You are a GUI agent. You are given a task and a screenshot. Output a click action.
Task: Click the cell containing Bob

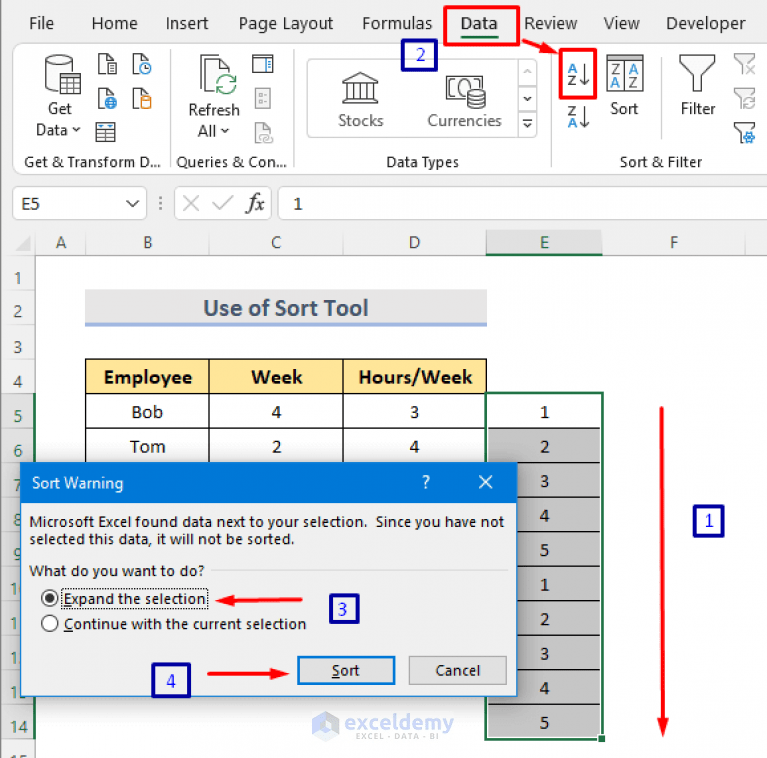(147, 412)
